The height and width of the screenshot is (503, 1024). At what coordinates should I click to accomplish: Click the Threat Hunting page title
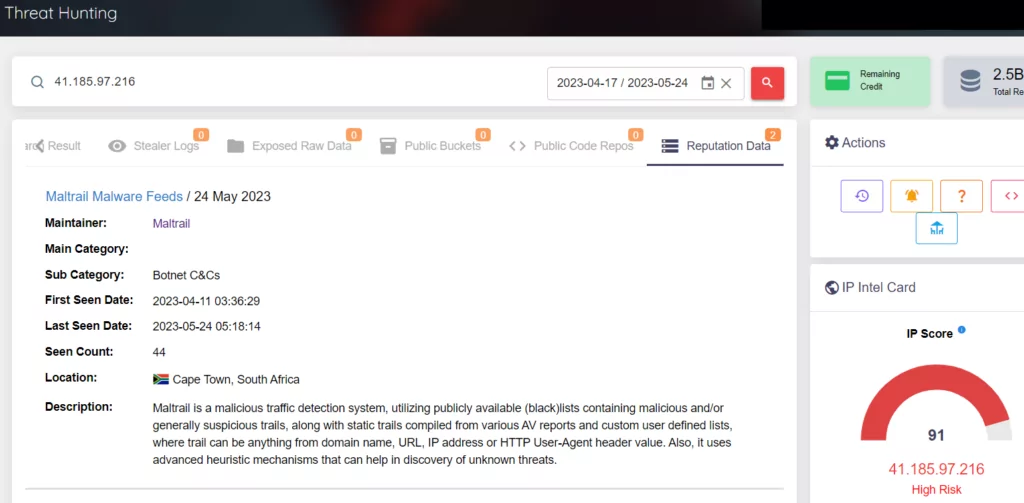point(61,13)
